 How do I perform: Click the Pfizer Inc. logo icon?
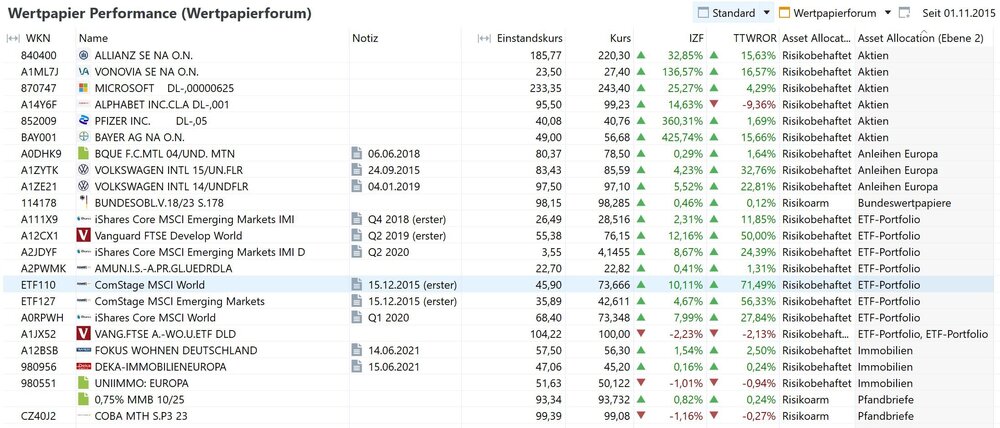click(84, 121)
